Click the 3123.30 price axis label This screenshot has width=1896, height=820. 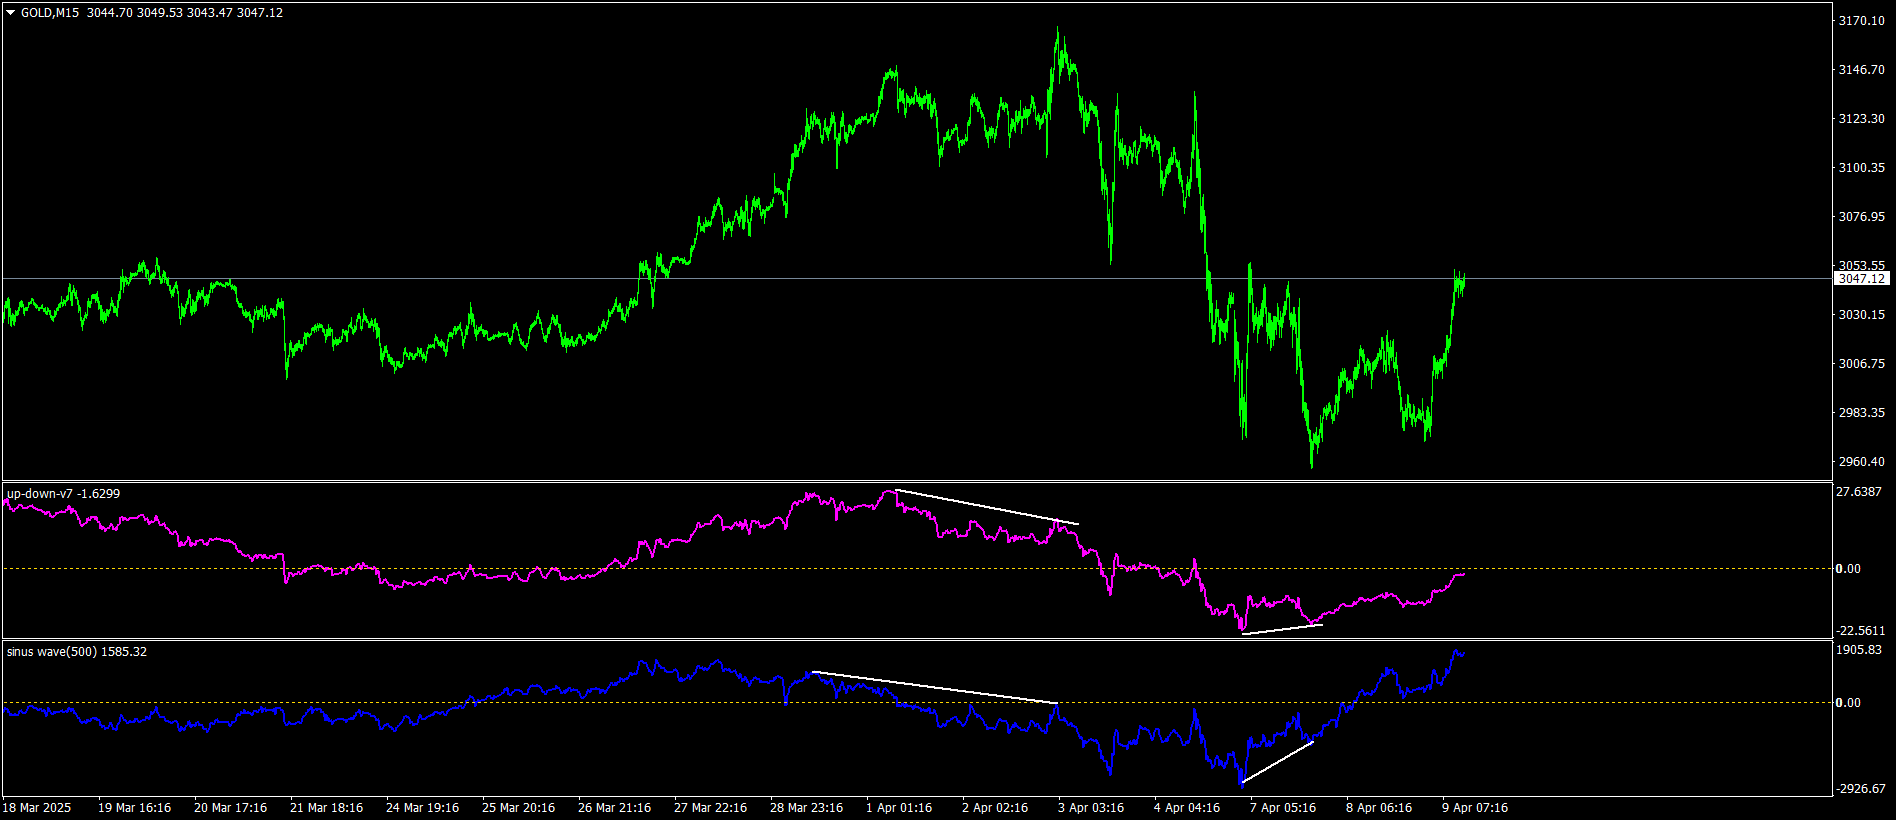pos(1862,119)
